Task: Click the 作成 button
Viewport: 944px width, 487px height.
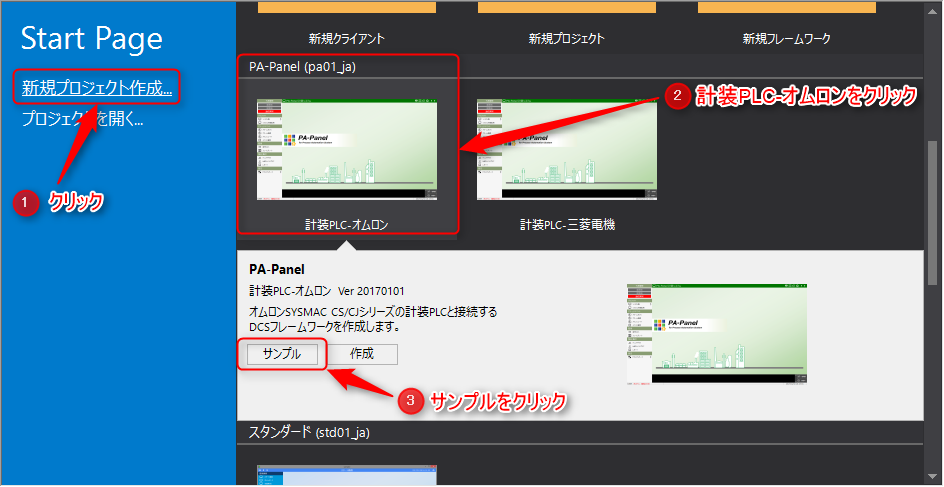Action: (362, 354)
